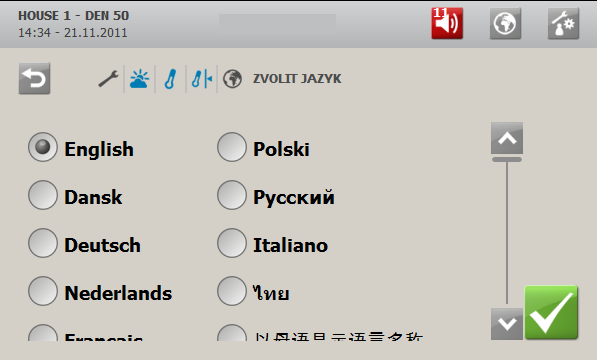Click the scroll up chevron button
Viewport: 597px width, 360px height.
pyautogui.click(x=507, y=138)
